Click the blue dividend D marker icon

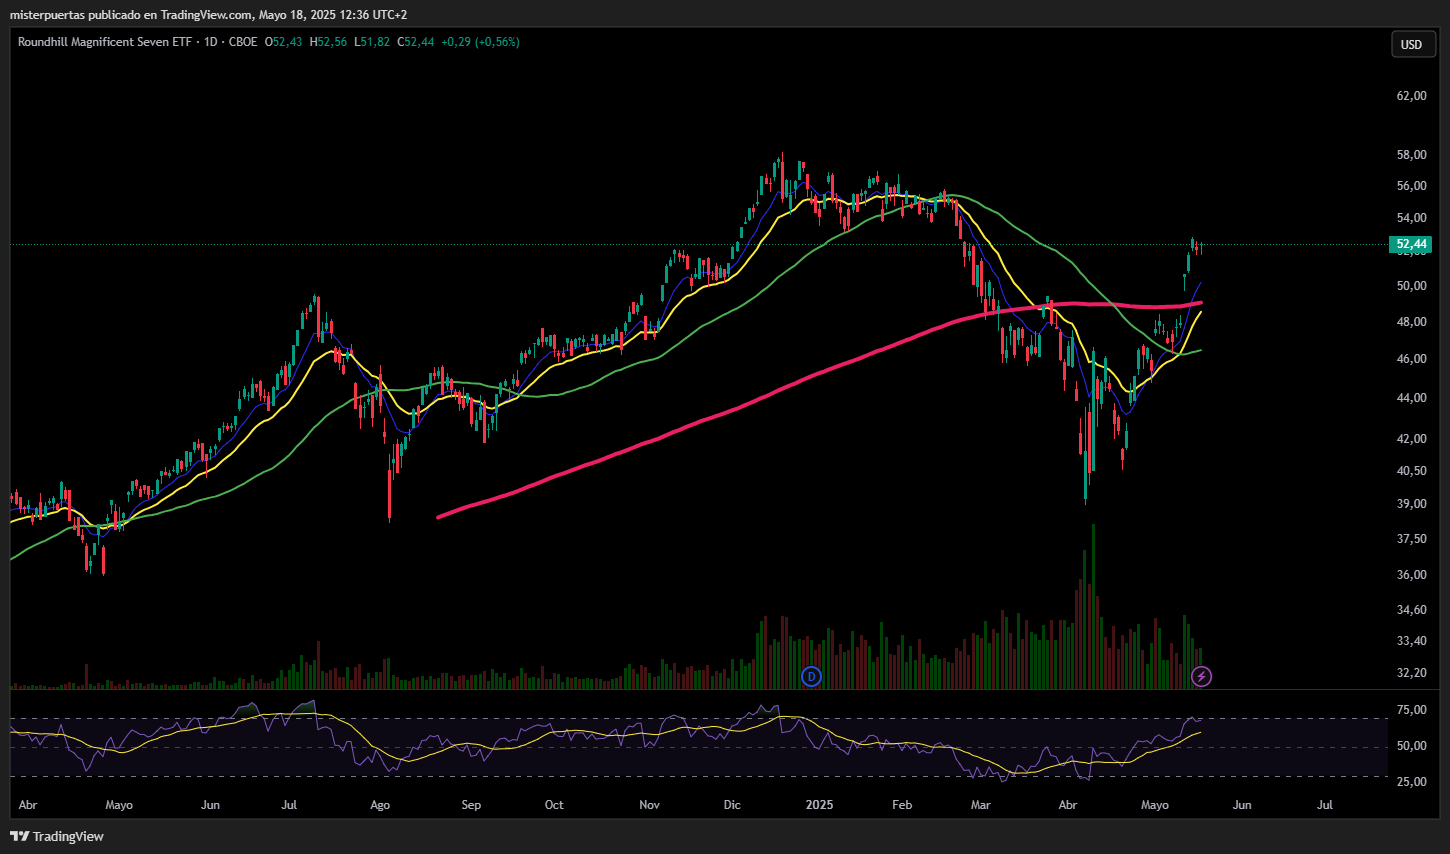pos(811,677)
